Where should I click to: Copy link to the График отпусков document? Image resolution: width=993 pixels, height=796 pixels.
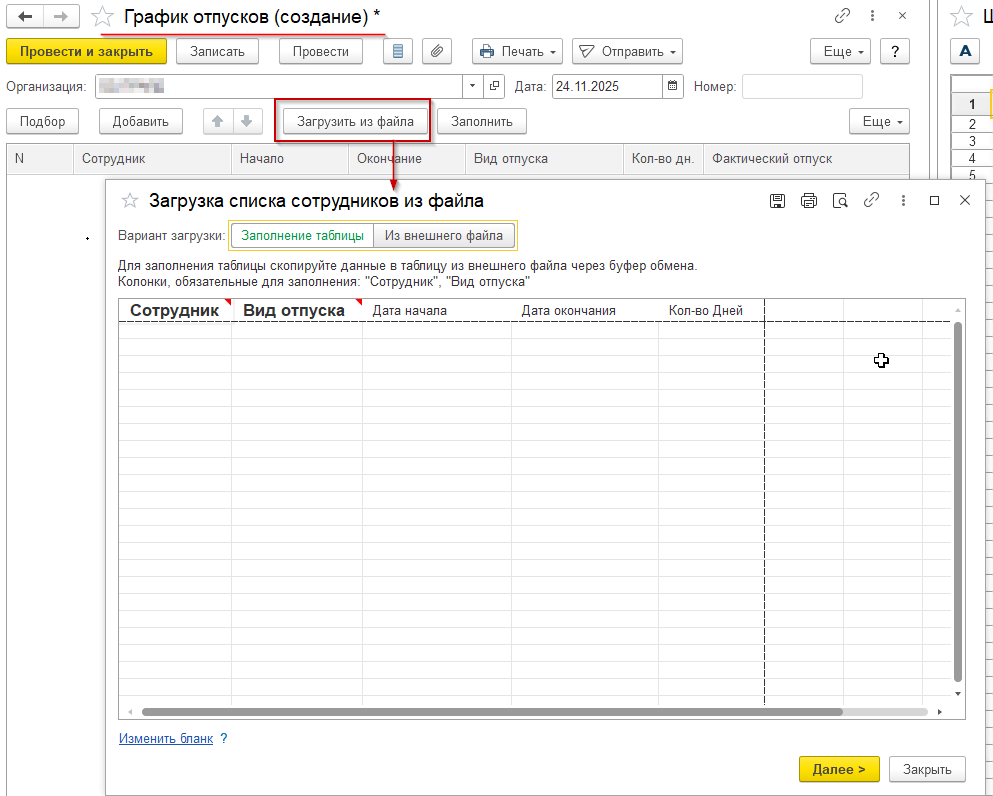[x=842, y=16]
